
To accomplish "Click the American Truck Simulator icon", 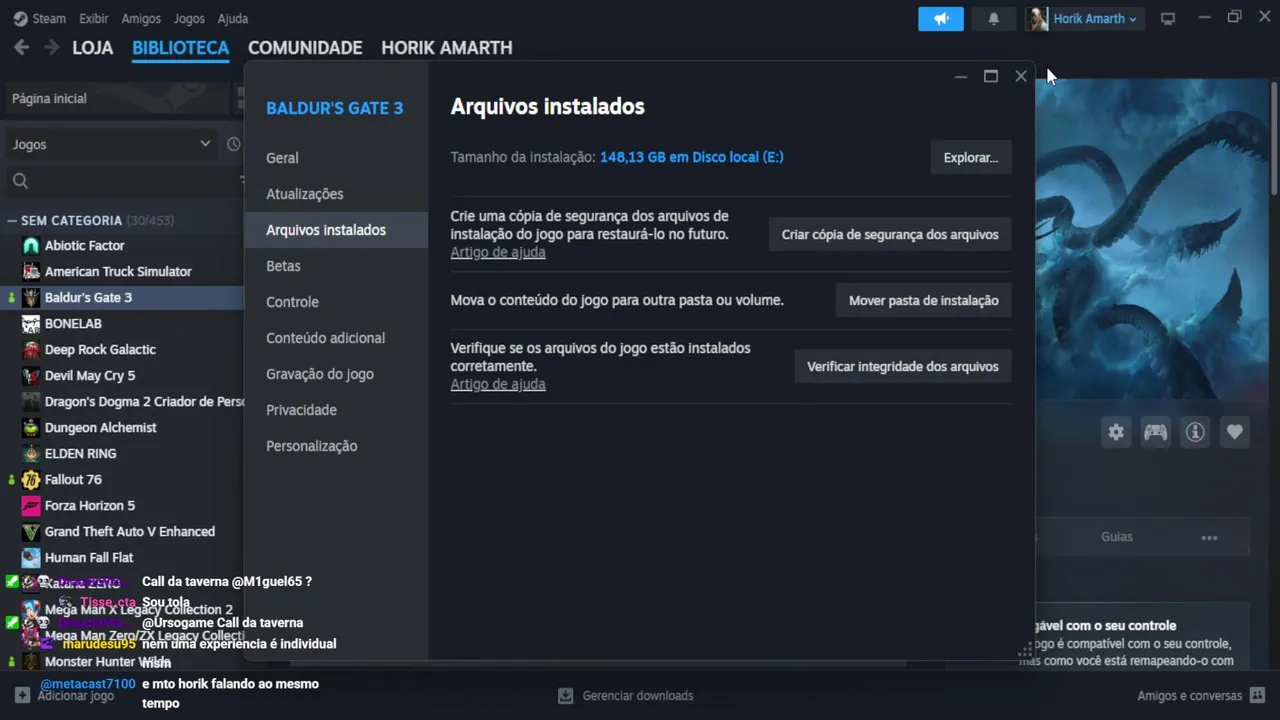I will click(31, 271).
